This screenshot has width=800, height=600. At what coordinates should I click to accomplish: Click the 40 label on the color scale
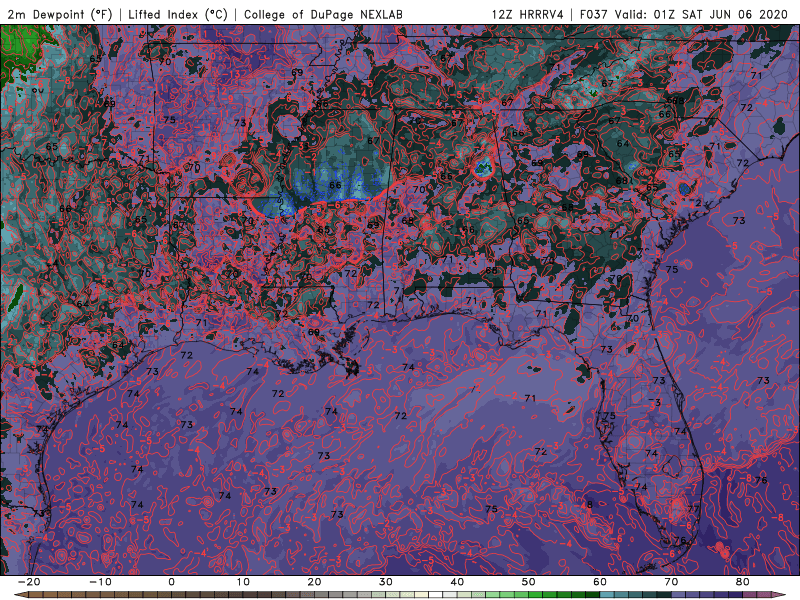click(x=457, y=582)
